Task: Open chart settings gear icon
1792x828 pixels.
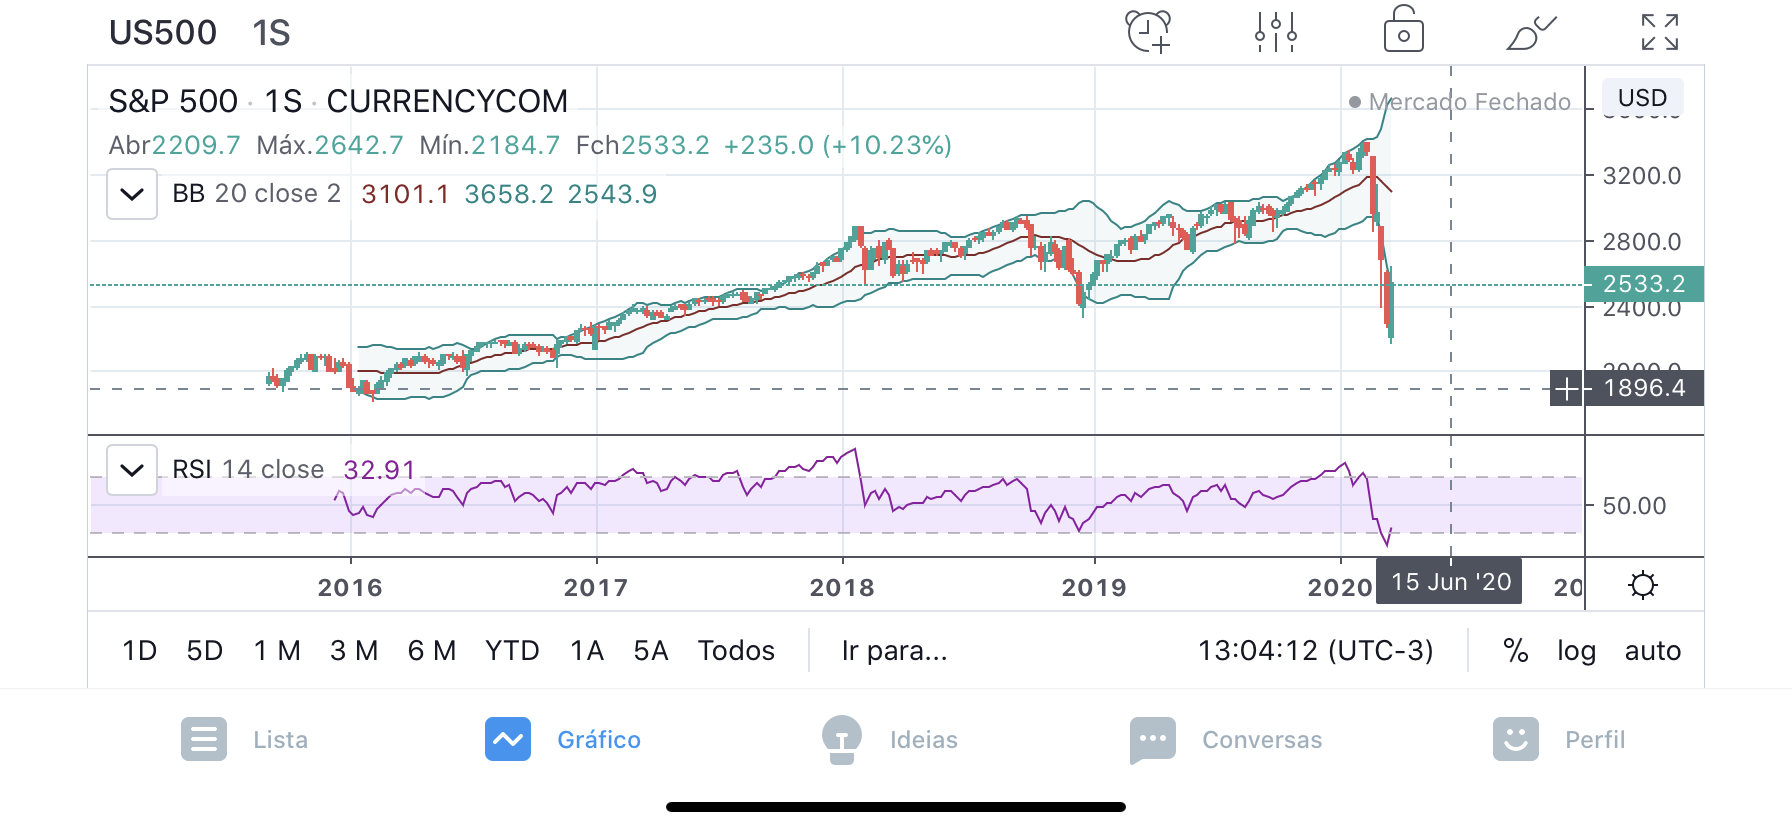Action: point(1643,585)
